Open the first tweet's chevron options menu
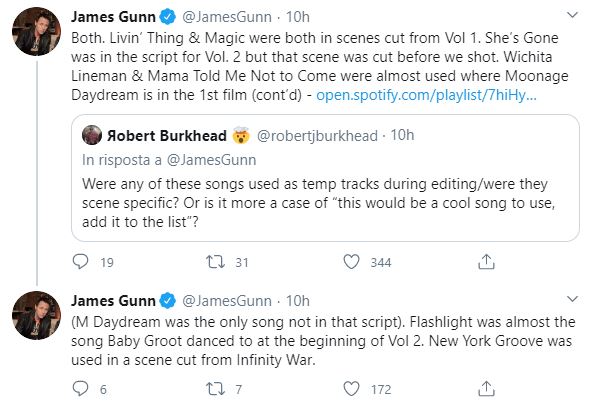The height and width of the screenshot is (406, 593). pyautogui.click(x=573, y=15)
